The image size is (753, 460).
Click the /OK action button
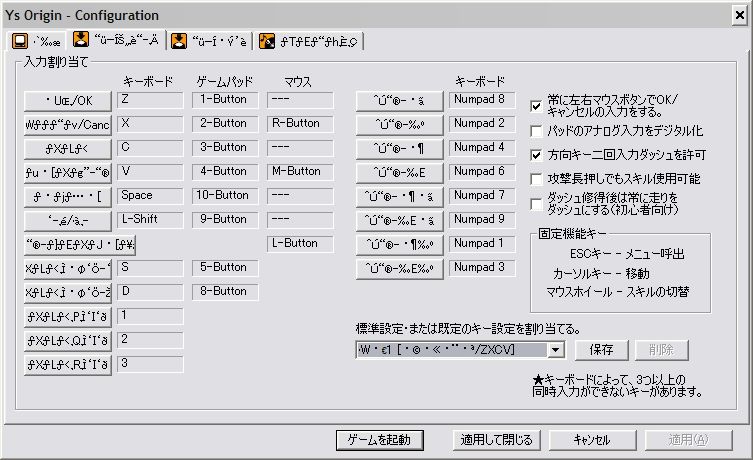[68, 101]
